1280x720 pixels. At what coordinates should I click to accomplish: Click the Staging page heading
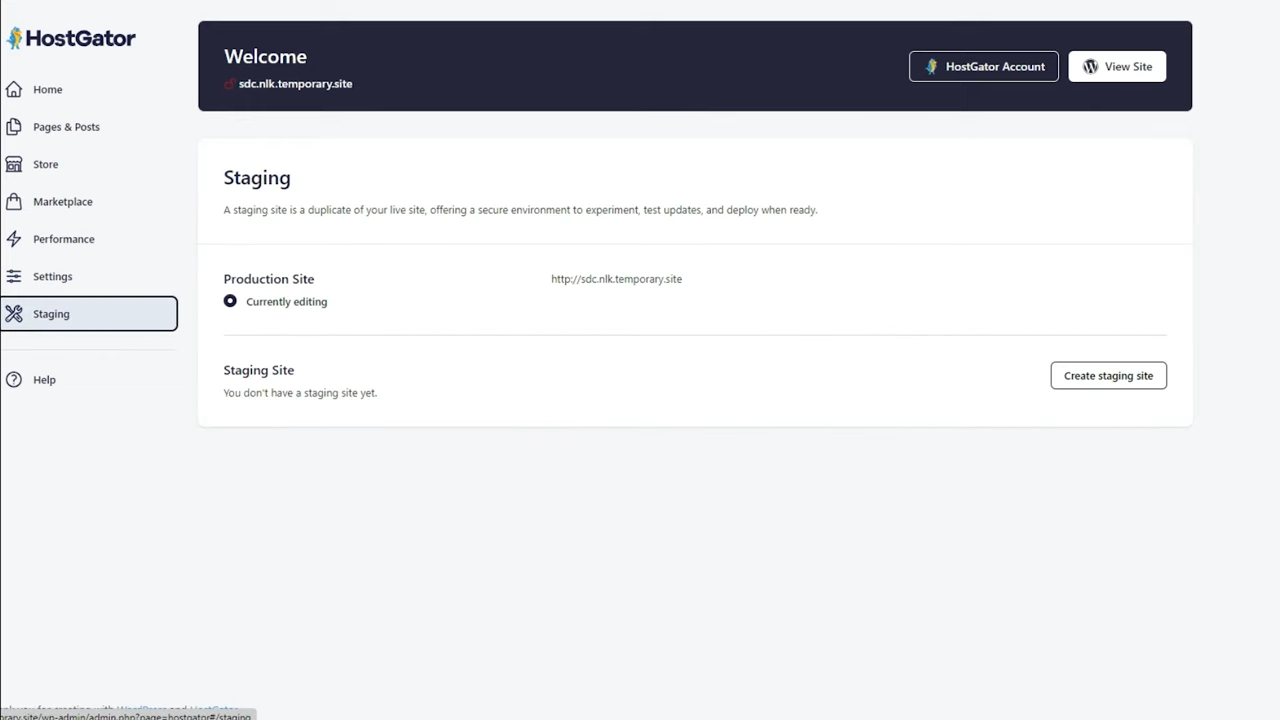click(257, 178)
